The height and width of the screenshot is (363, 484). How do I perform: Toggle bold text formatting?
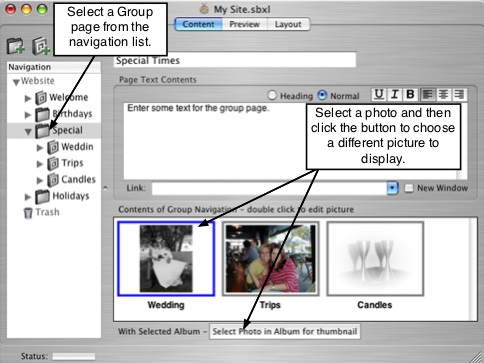click(x=410, y=95)
